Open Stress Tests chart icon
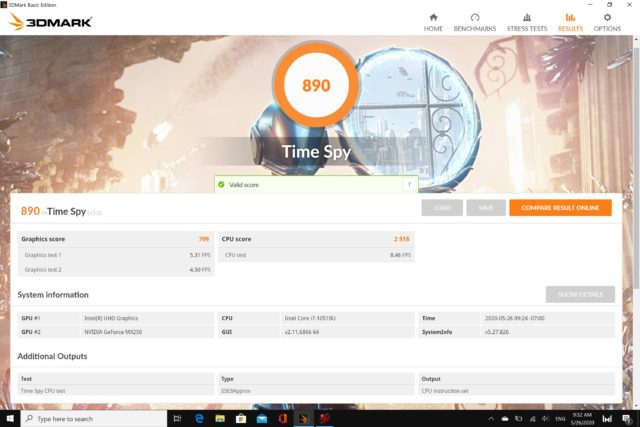Image resolution: width=640 pixels, height=427 pixels. (527, 18)
